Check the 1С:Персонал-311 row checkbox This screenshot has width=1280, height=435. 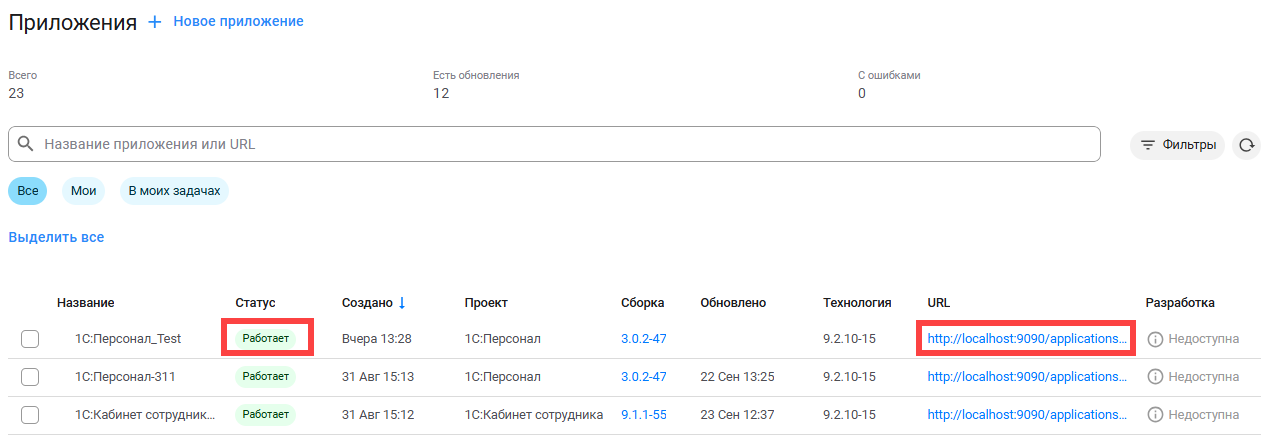click(30, 377)
